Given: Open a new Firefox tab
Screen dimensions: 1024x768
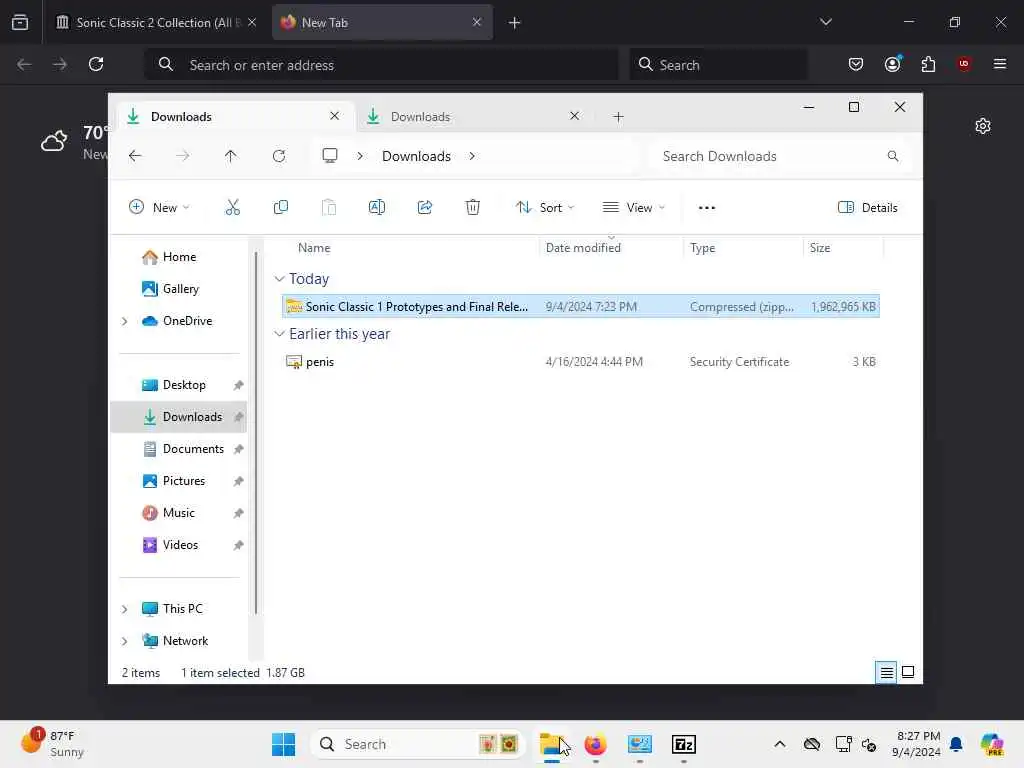Looking at the screenshot, I should pyautogui.click(x=514, y=22).
